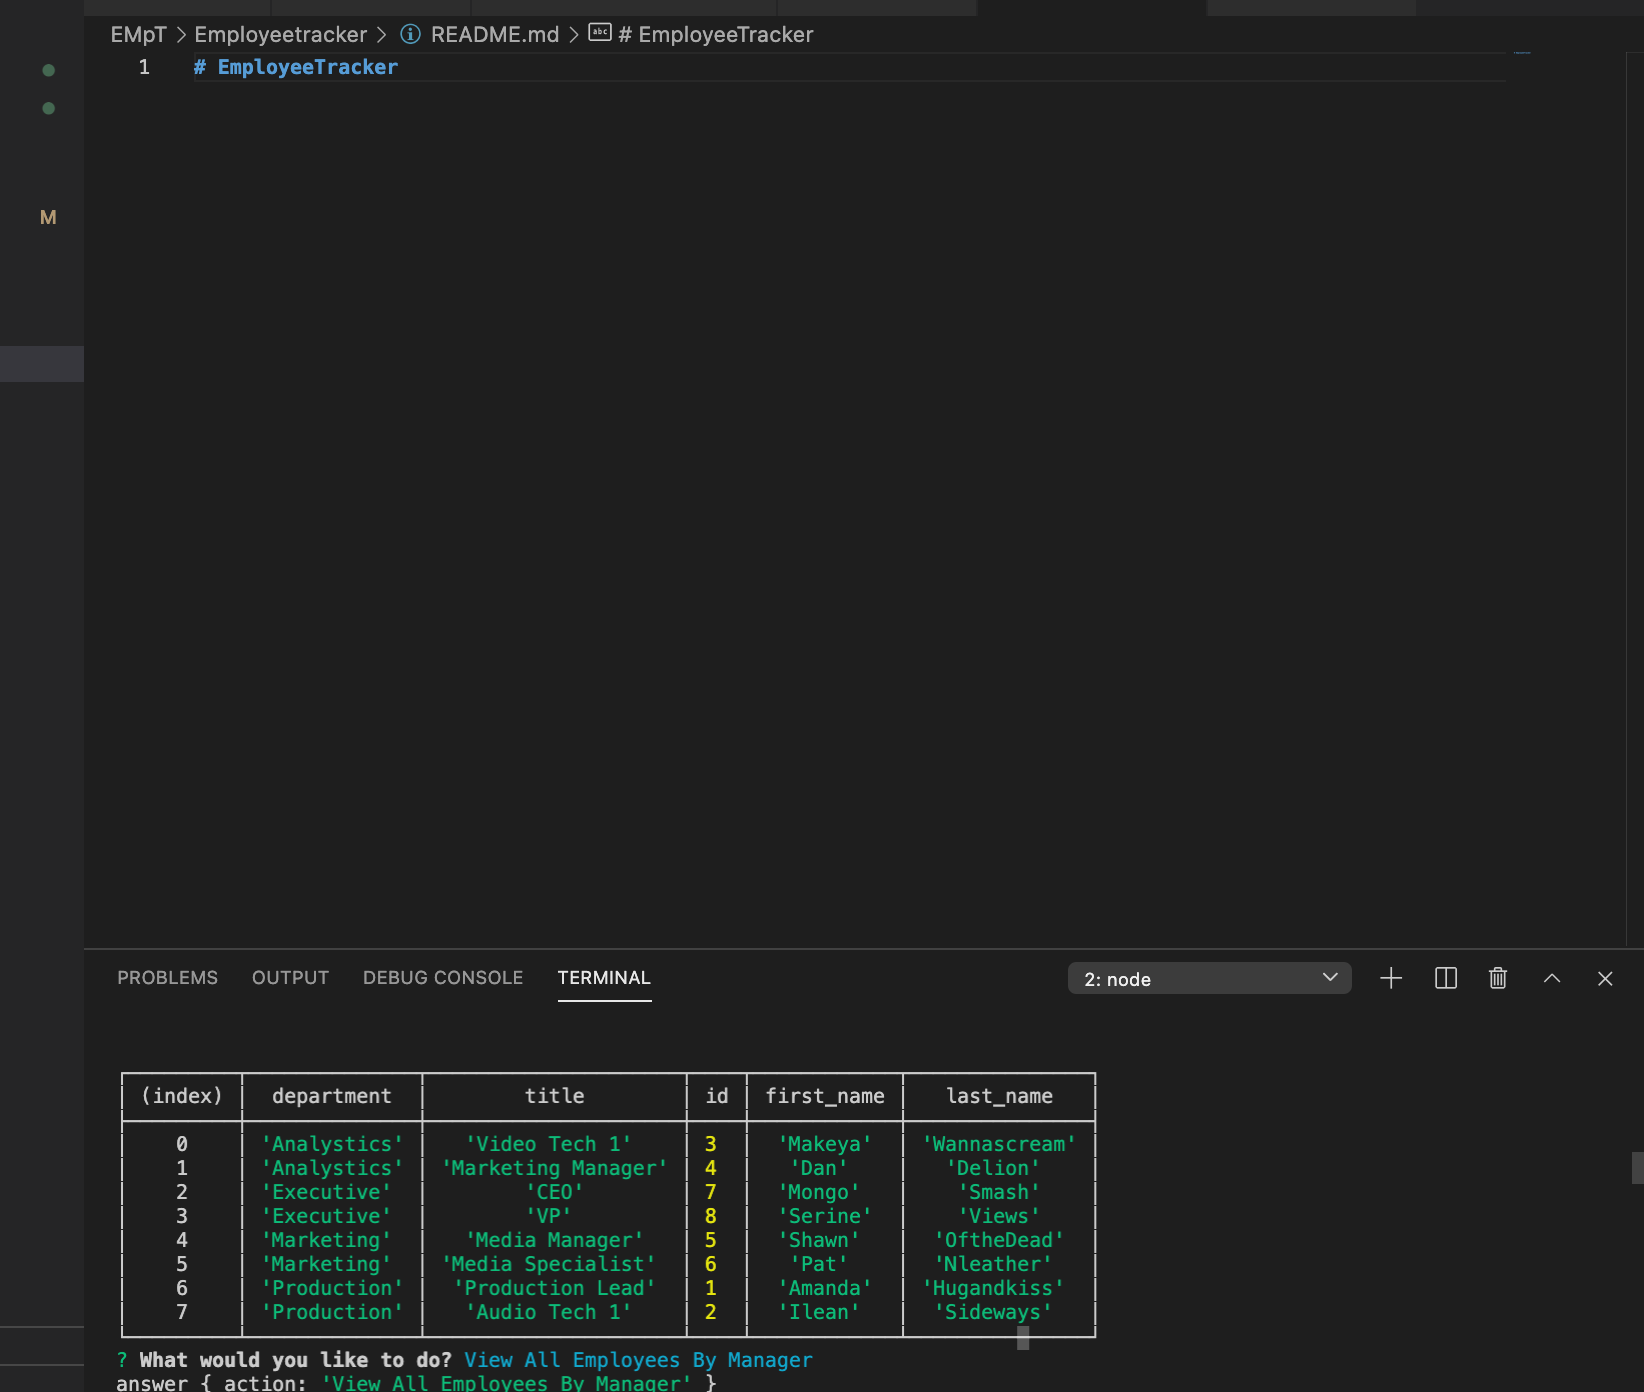Click the 'CEO' title cell

point(555,1192)
